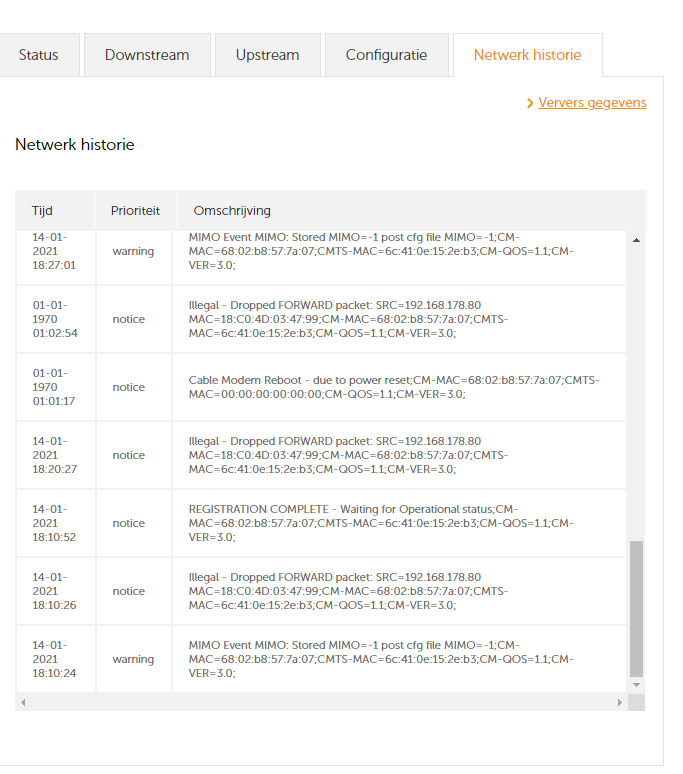Switch to the Downstream tab
The height and width of the screenshot is (774, 683).
coord(147,55)
